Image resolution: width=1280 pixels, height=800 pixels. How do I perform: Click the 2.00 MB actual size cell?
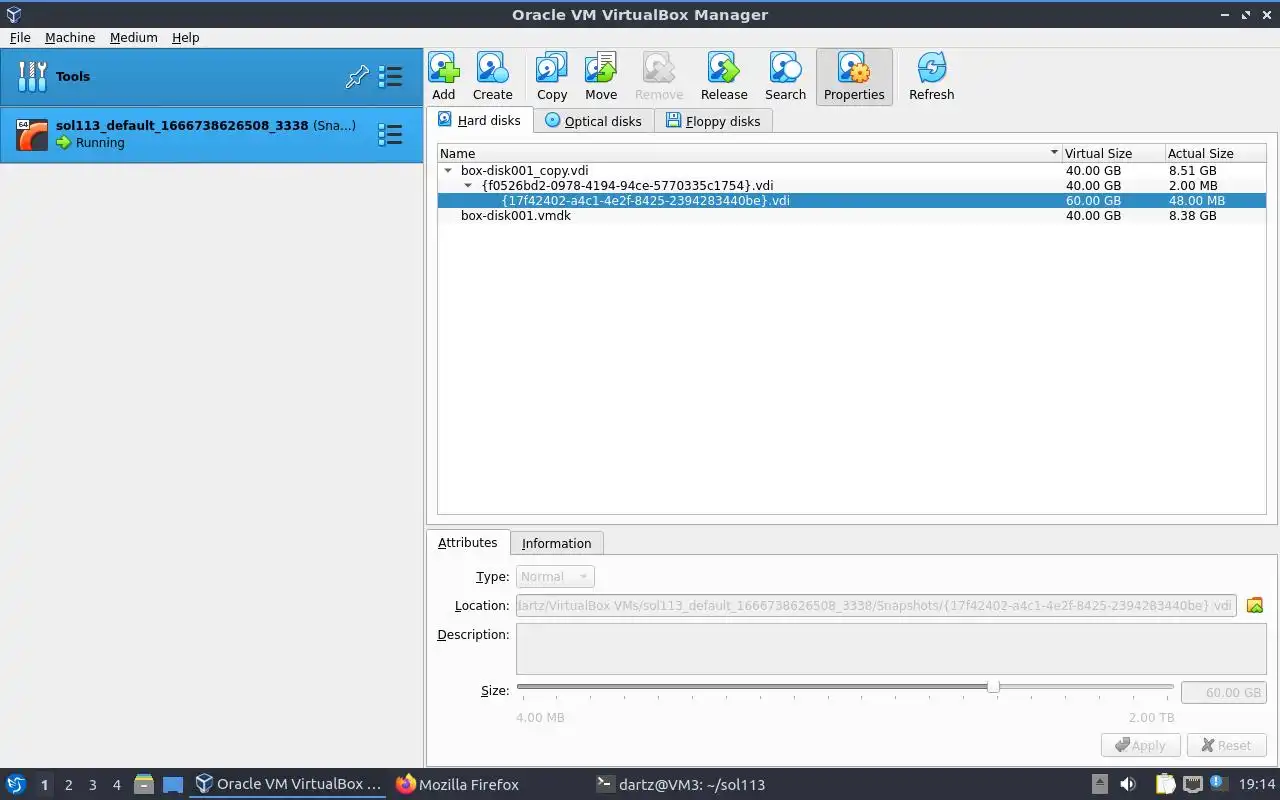(1193, 186)
